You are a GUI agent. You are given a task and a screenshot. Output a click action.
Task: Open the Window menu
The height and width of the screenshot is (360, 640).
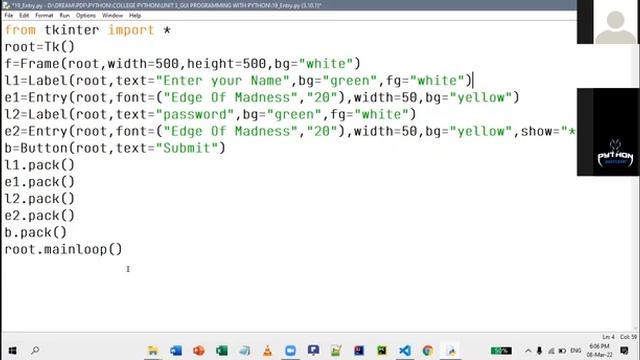coord(112,16)
